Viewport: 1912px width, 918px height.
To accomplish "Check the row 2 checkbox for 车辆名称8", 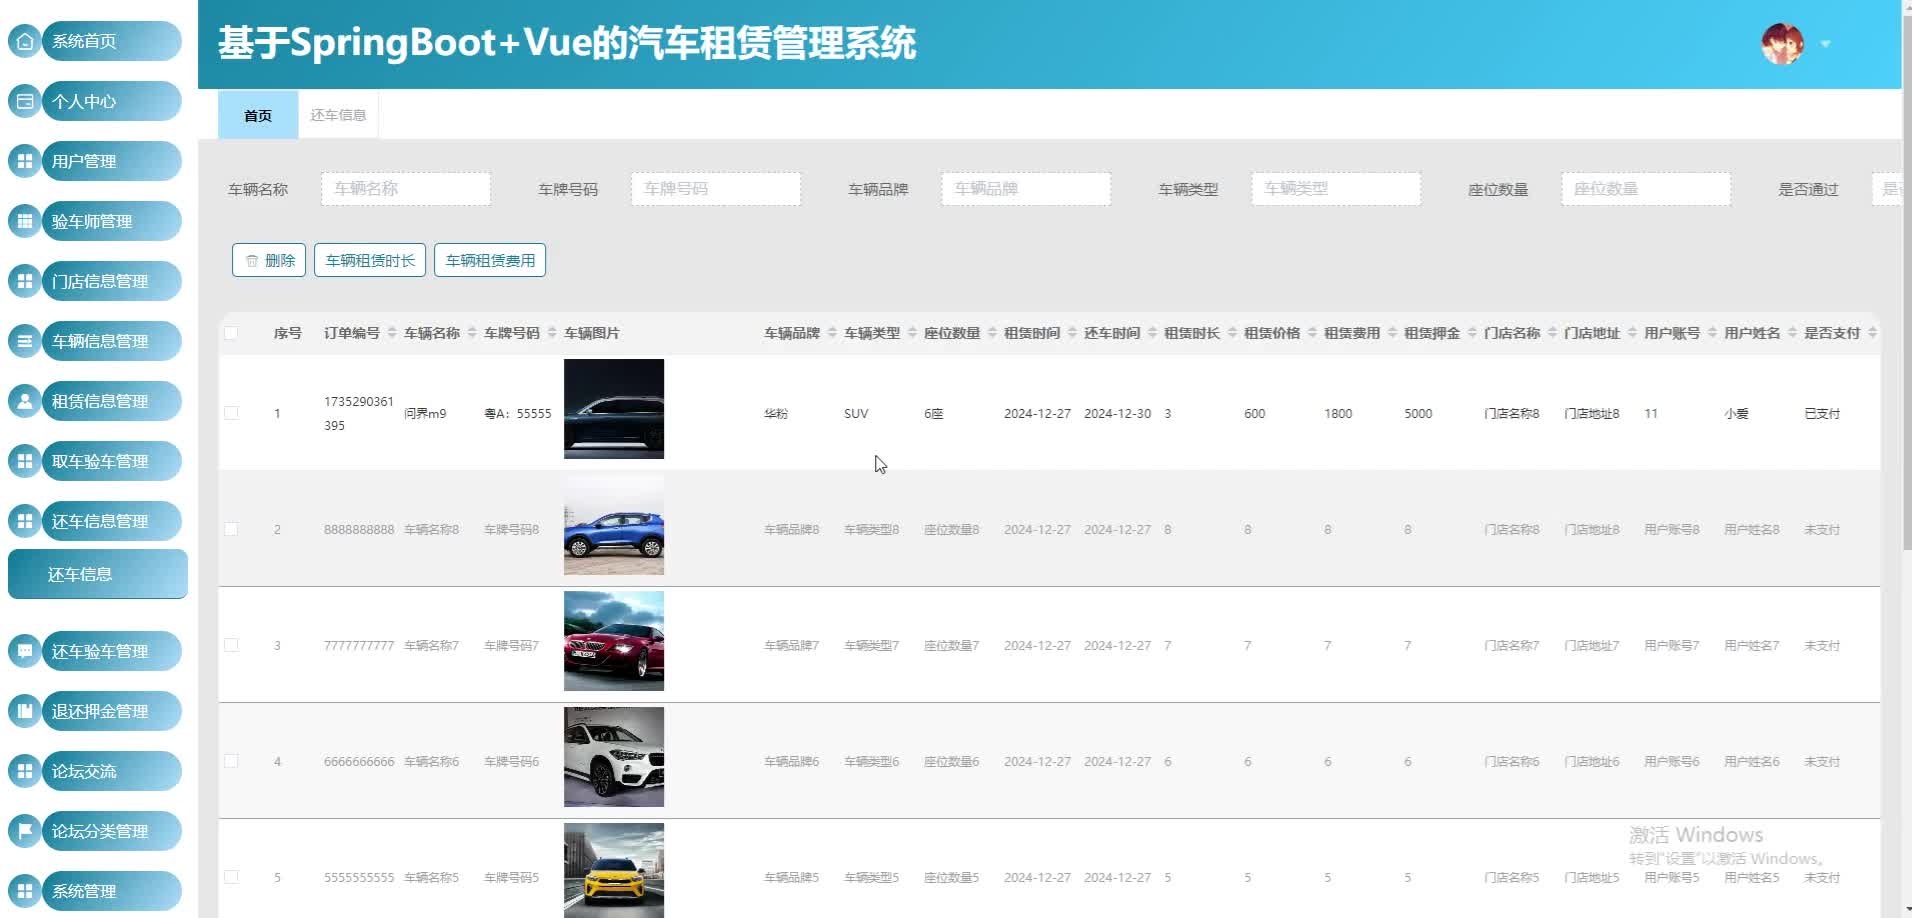I will 231,529.
